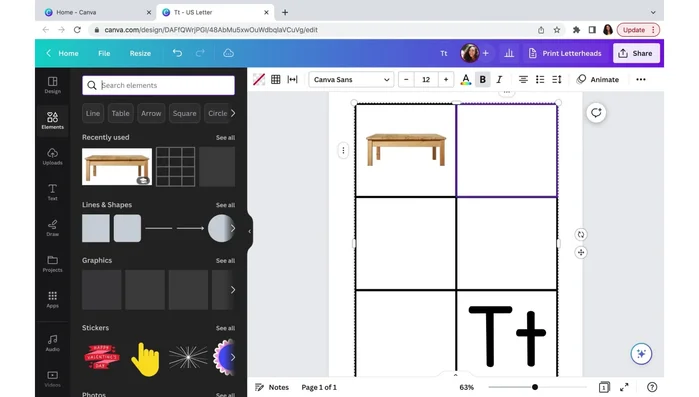Open the File menu

coord(104,53)
